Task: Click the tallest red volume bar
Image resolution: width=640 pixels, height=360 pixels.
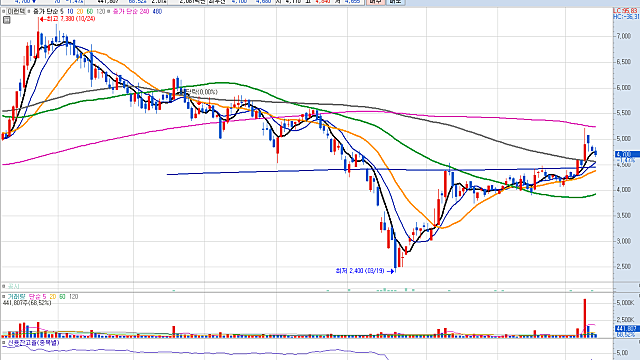Action: pos(585,318)
